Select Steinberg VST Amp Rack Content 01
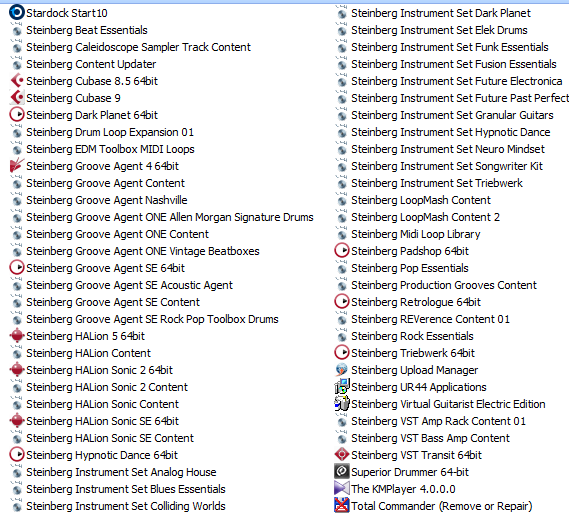 (x=438, y=421)
